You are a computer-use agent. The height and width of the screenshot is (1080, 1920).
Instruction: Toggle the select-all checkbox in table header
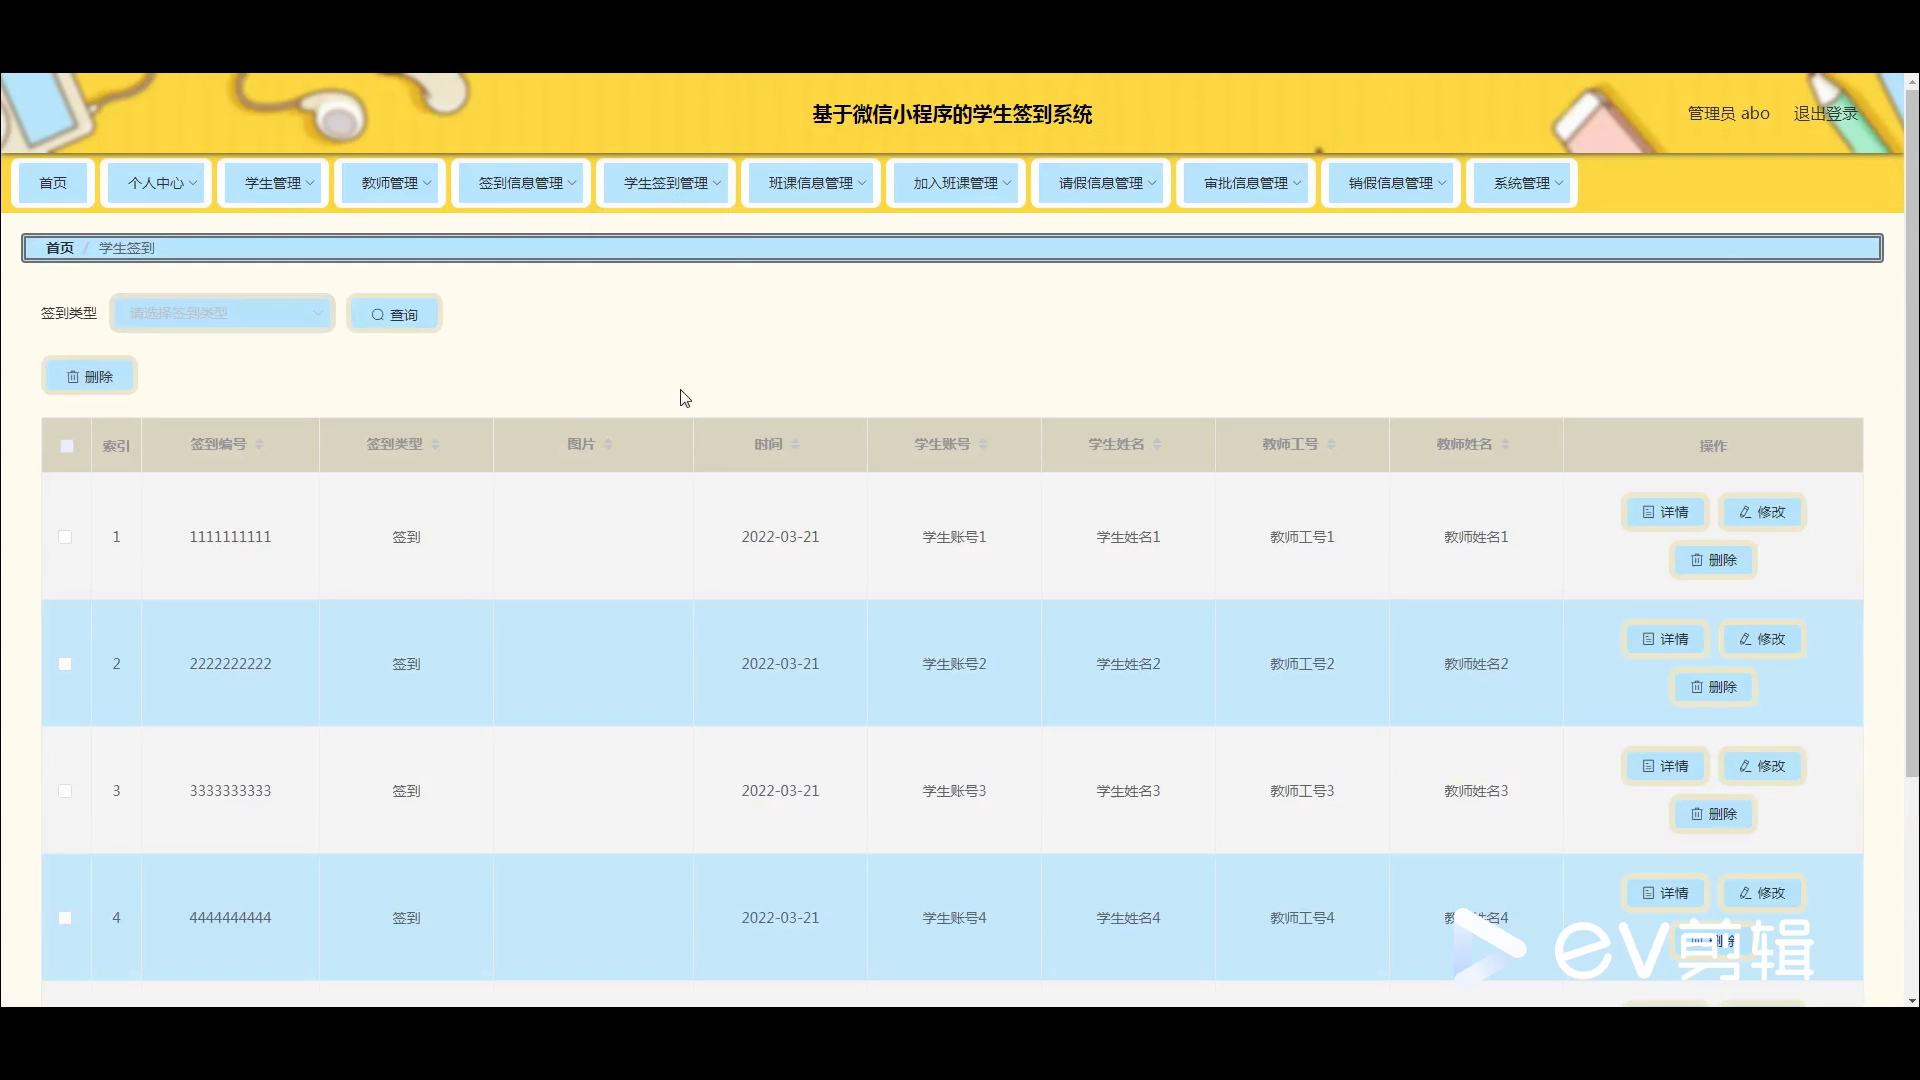click(x=67, y=446)
